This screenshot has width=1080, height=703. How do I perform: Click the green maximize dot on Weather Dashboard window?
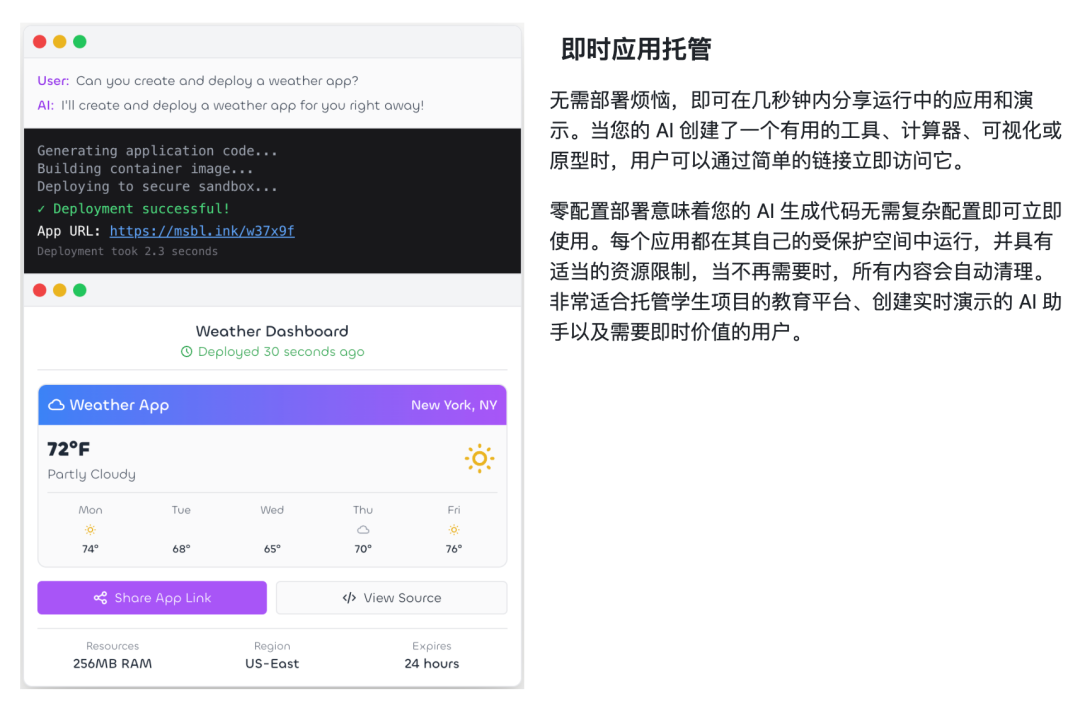(80, 290)
